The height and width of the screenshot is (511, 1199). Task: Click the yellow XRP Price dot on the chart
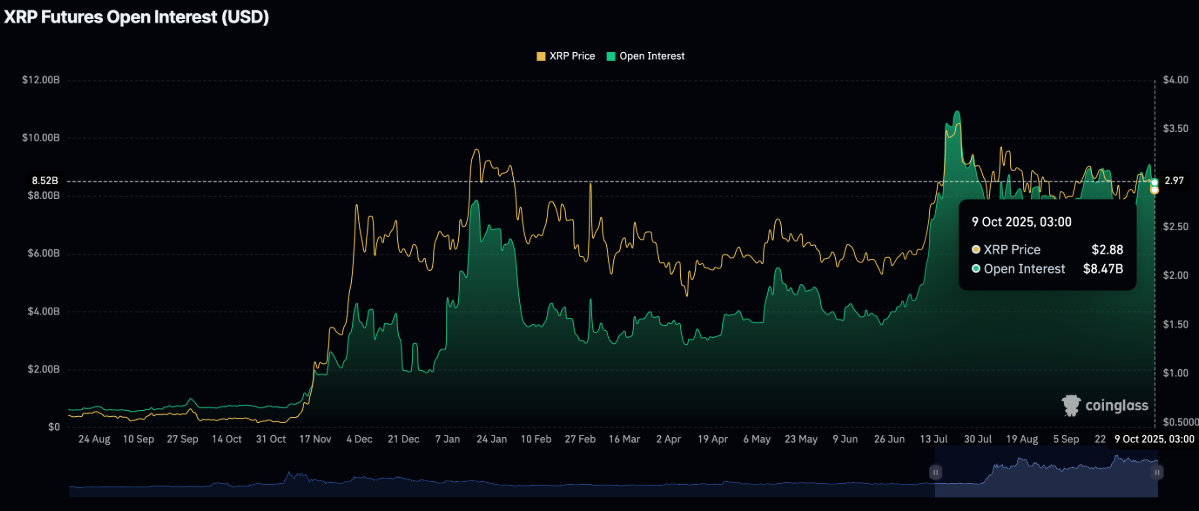click(1155, 190)
